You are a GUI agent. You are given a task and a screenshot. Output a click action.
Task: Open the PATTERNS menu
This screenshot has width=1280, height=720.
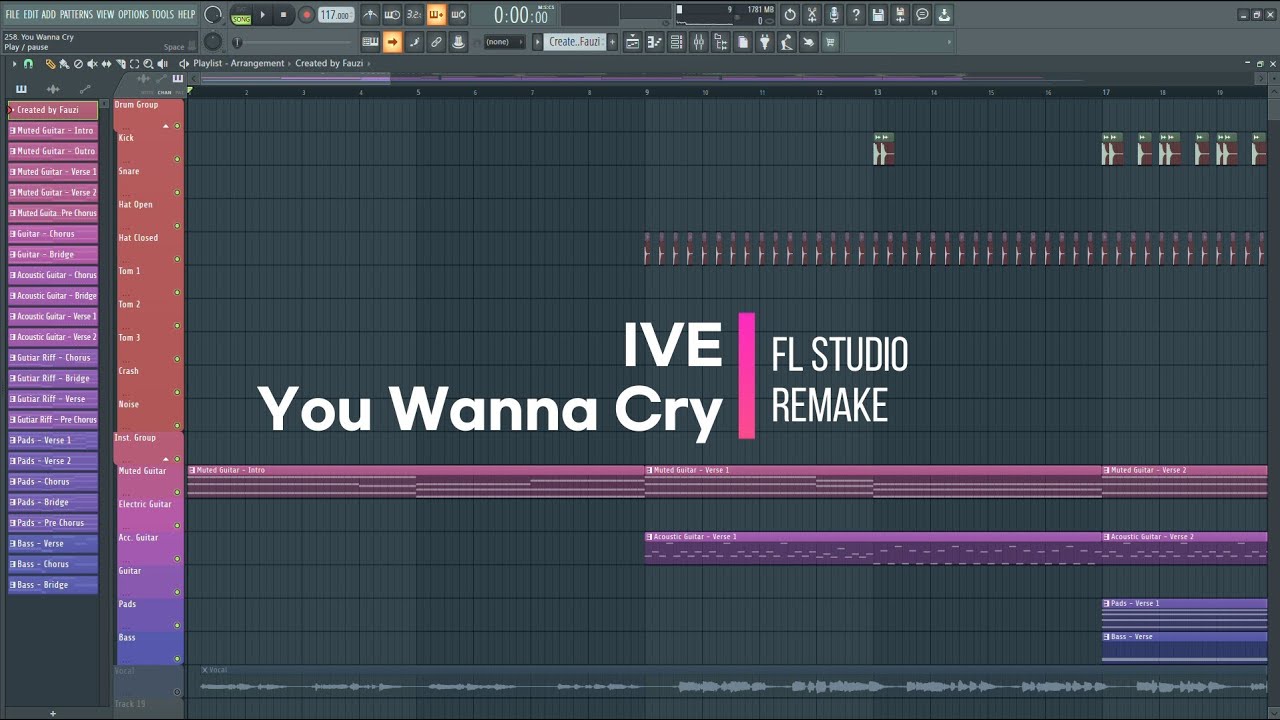76,14
